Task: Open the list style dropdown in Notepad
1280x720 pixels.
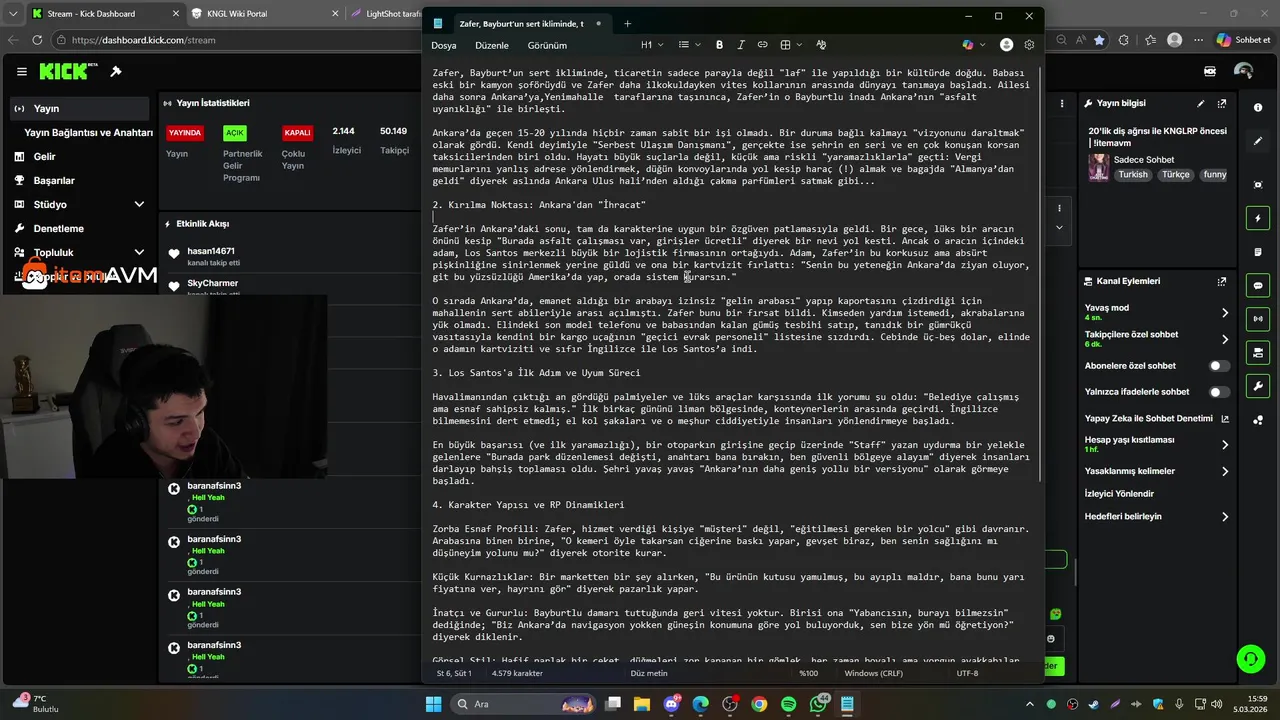Action: [689, 45]
